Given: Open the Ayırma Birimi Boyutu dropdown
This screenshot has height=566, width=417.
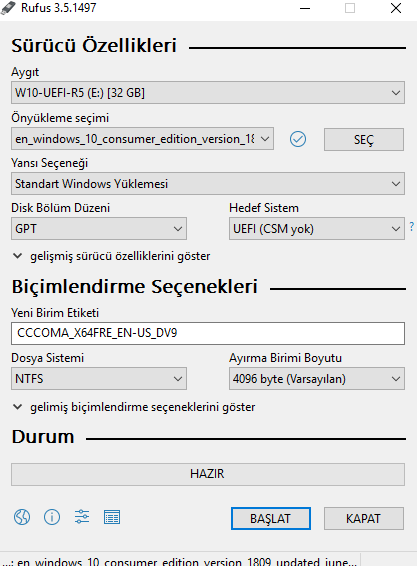Looking at the screenshot, I should [317, 379].
